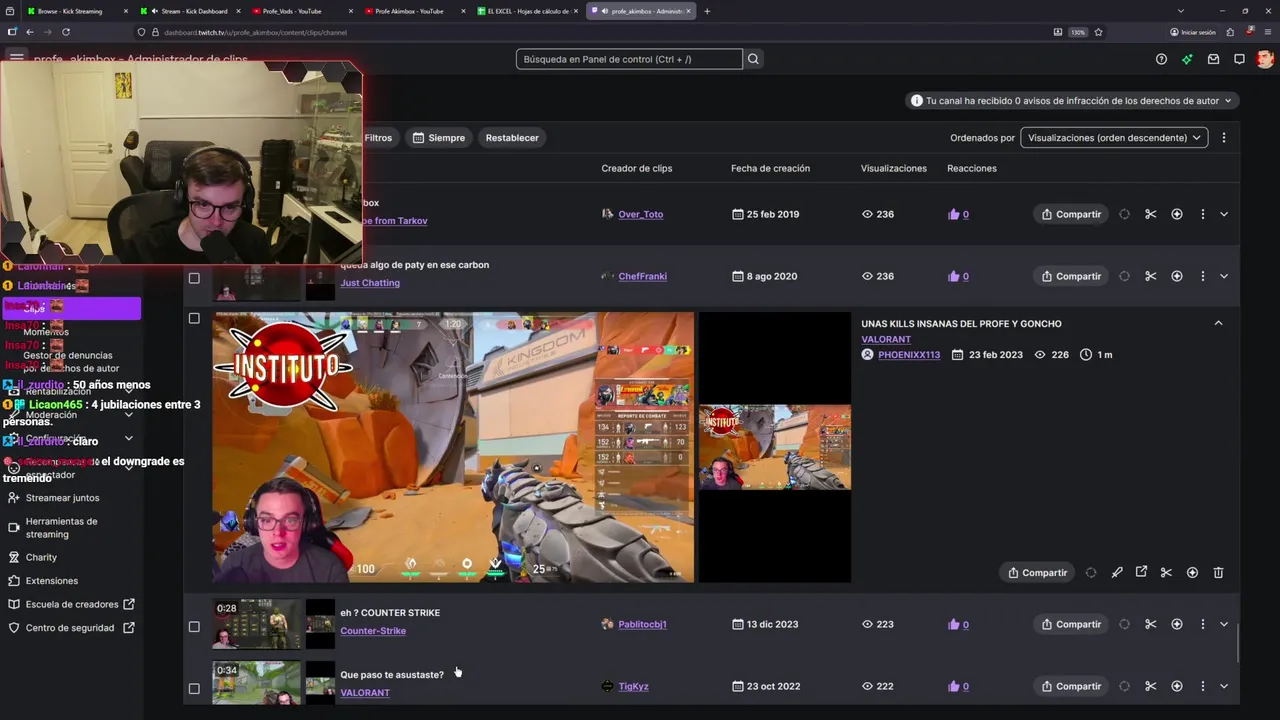
Task: Click the 'Restablecer' button
Action: [512, 138]
